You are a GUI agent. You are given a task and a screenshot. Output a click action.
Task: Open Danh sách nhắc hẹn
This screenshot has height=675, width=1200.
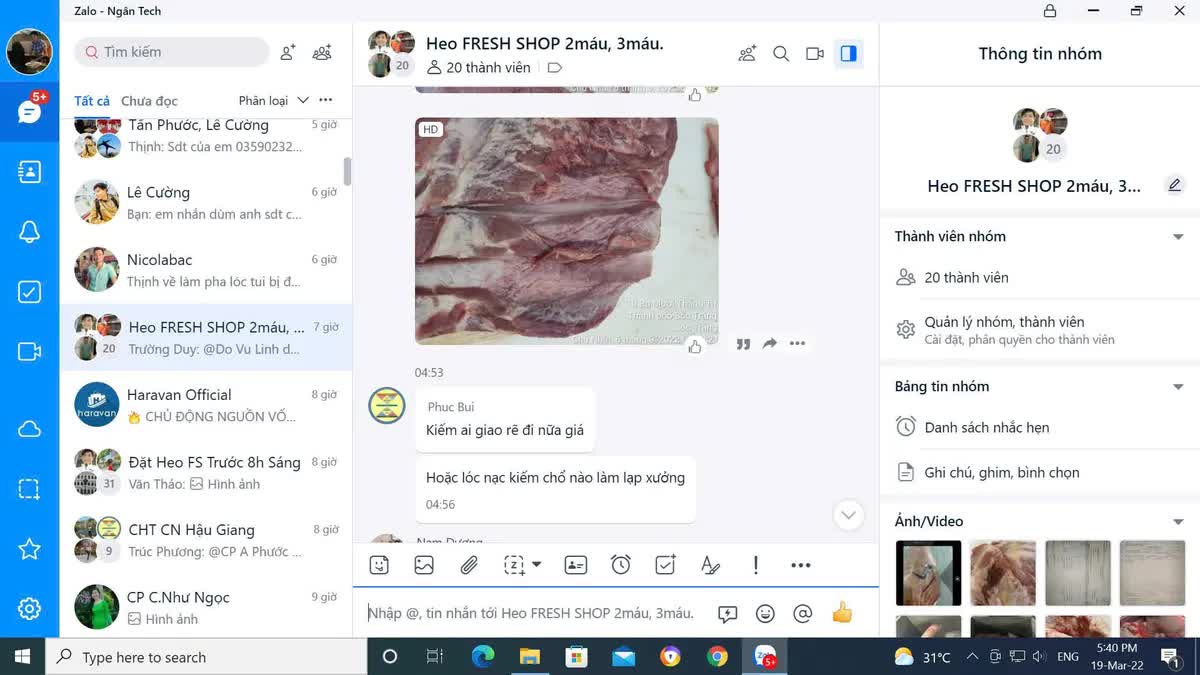coord(986,428)
